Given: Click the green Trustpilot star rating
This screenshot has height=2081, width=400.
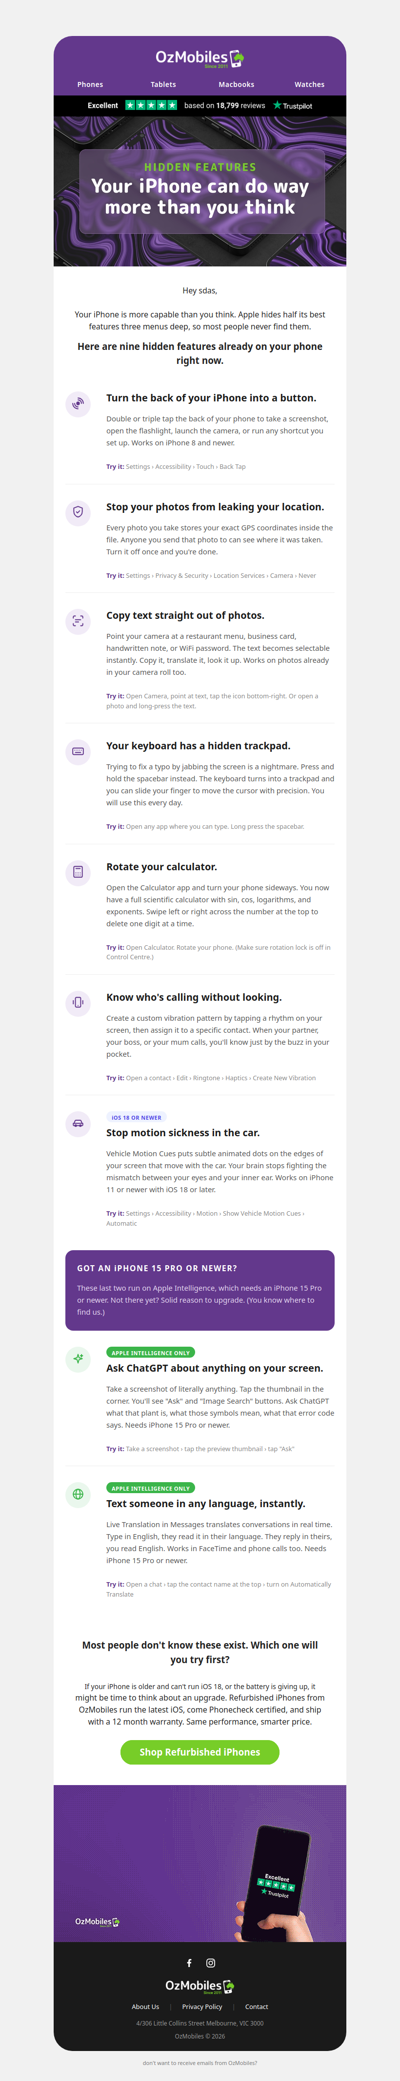Looking at the screenshot, I should click(151, 105).
